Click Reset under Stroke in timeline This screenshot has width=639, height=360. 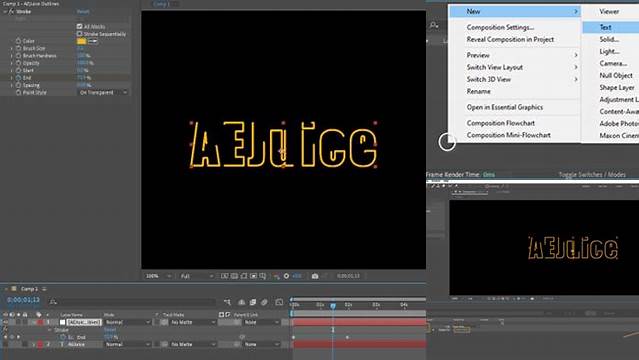click(x=110, y=329)
